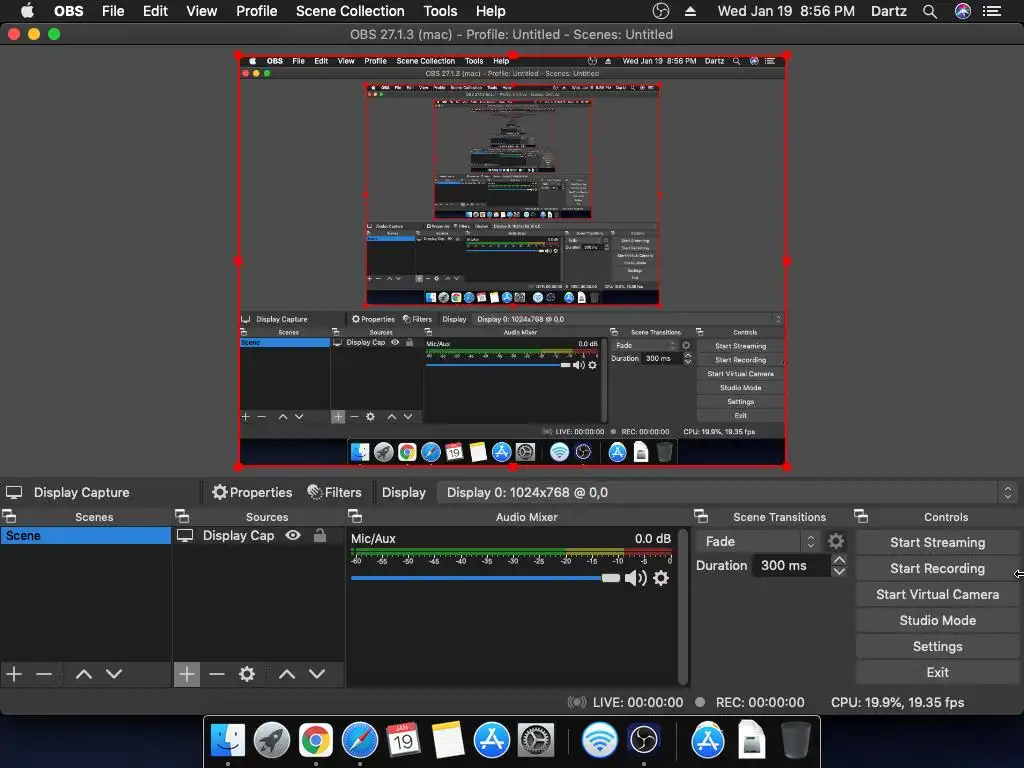The image size is (1024, 768).
Task: Decrease transition duration with the down arrow
Action: point(839,571)
